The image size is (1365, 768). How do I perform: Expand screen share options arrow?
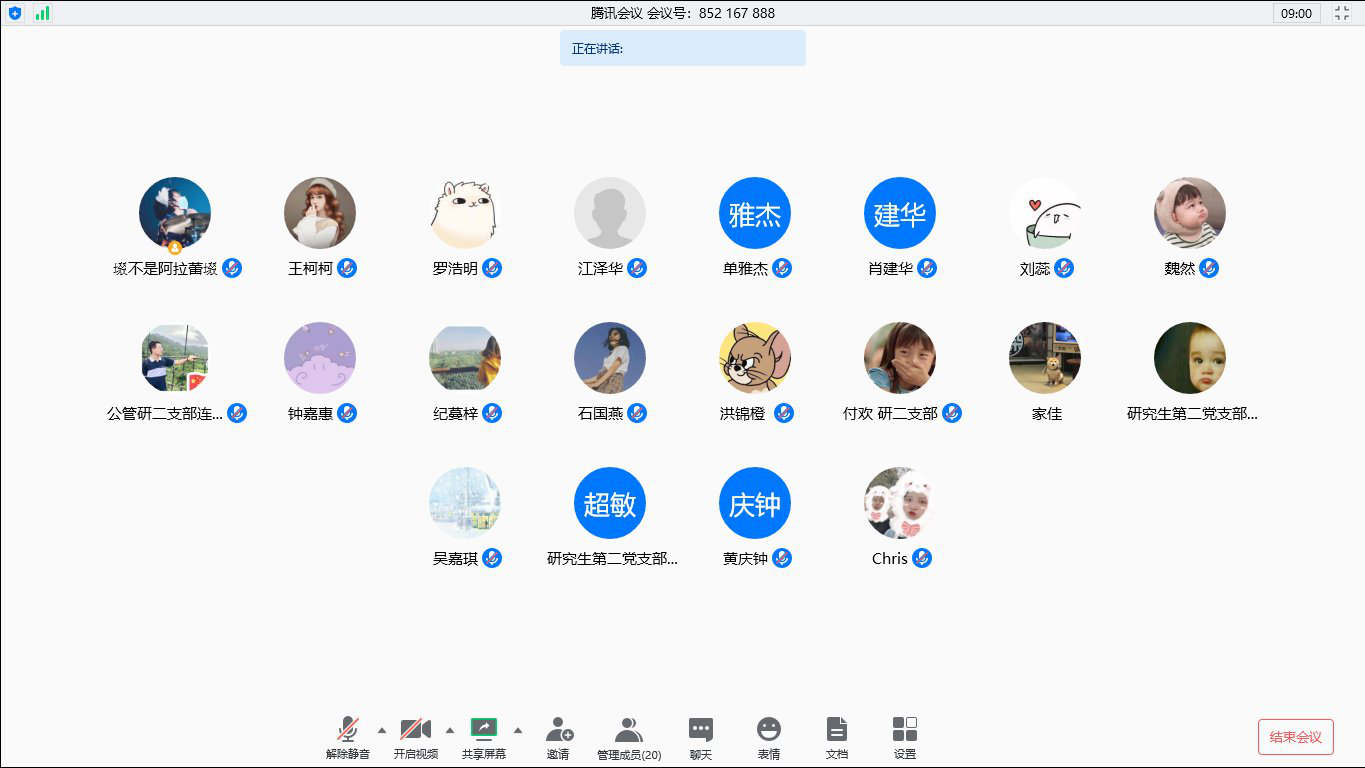[518, 729]
